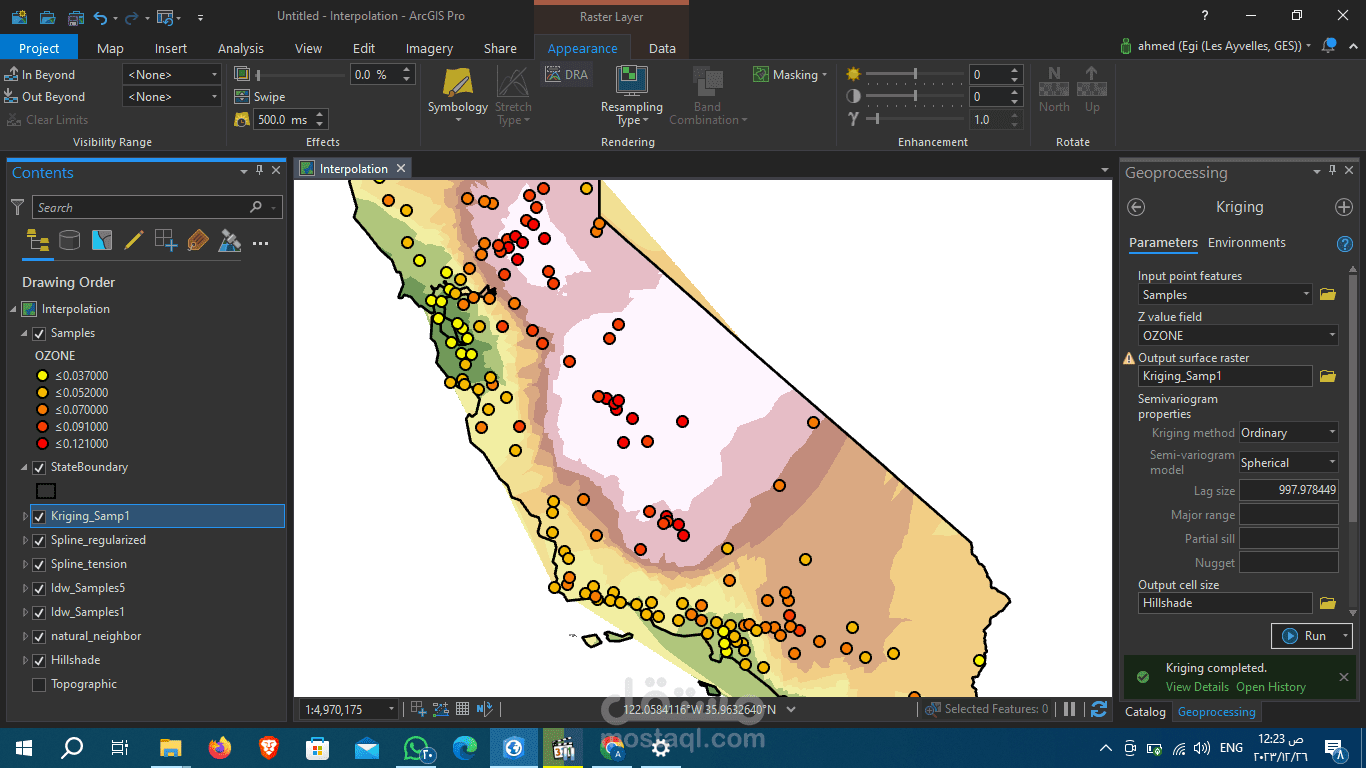Select List By Snapping icon
Viewport: 1366px width, 768px height.
[165, 241]
